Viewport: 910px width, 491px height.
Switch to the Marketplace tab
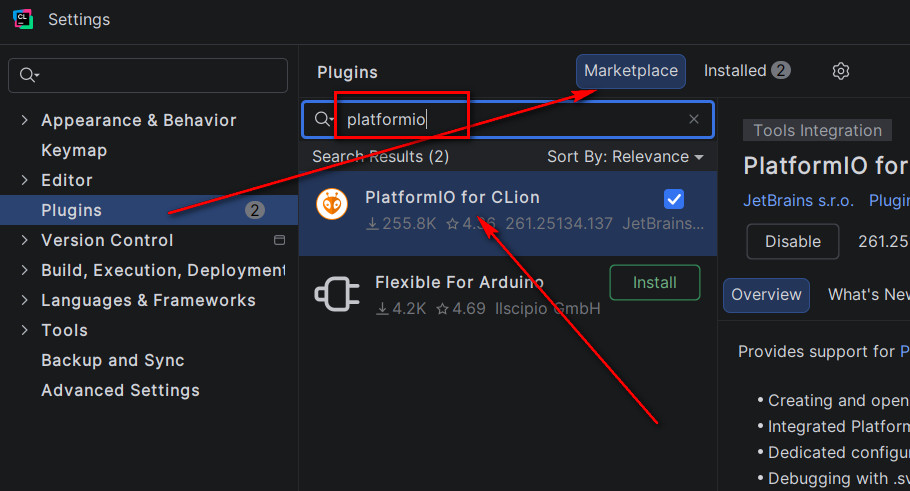click(x=631, y=71)
